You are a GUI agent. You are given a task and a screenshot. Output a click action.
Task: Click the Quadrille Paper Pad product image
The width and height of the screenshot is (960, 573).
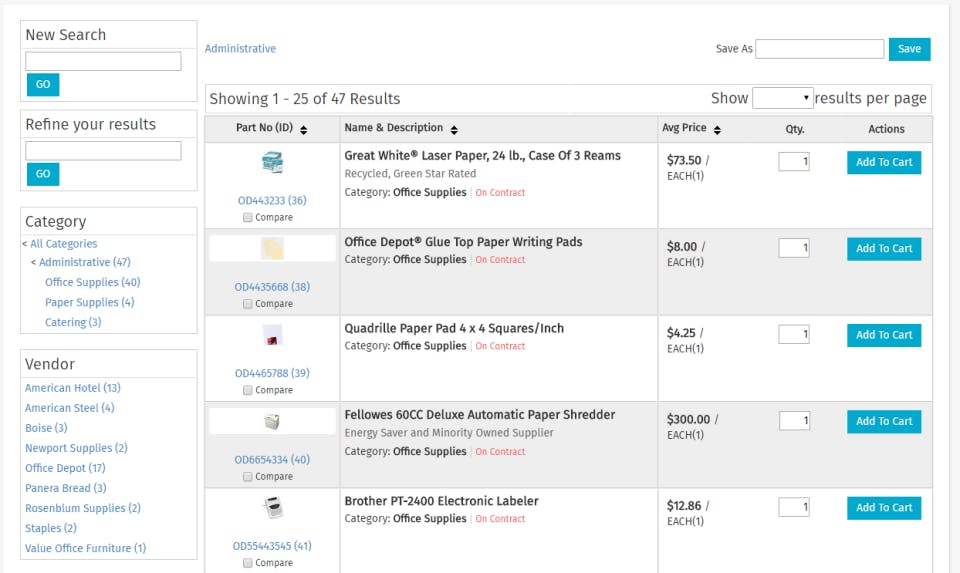click(x=272, y=335)
